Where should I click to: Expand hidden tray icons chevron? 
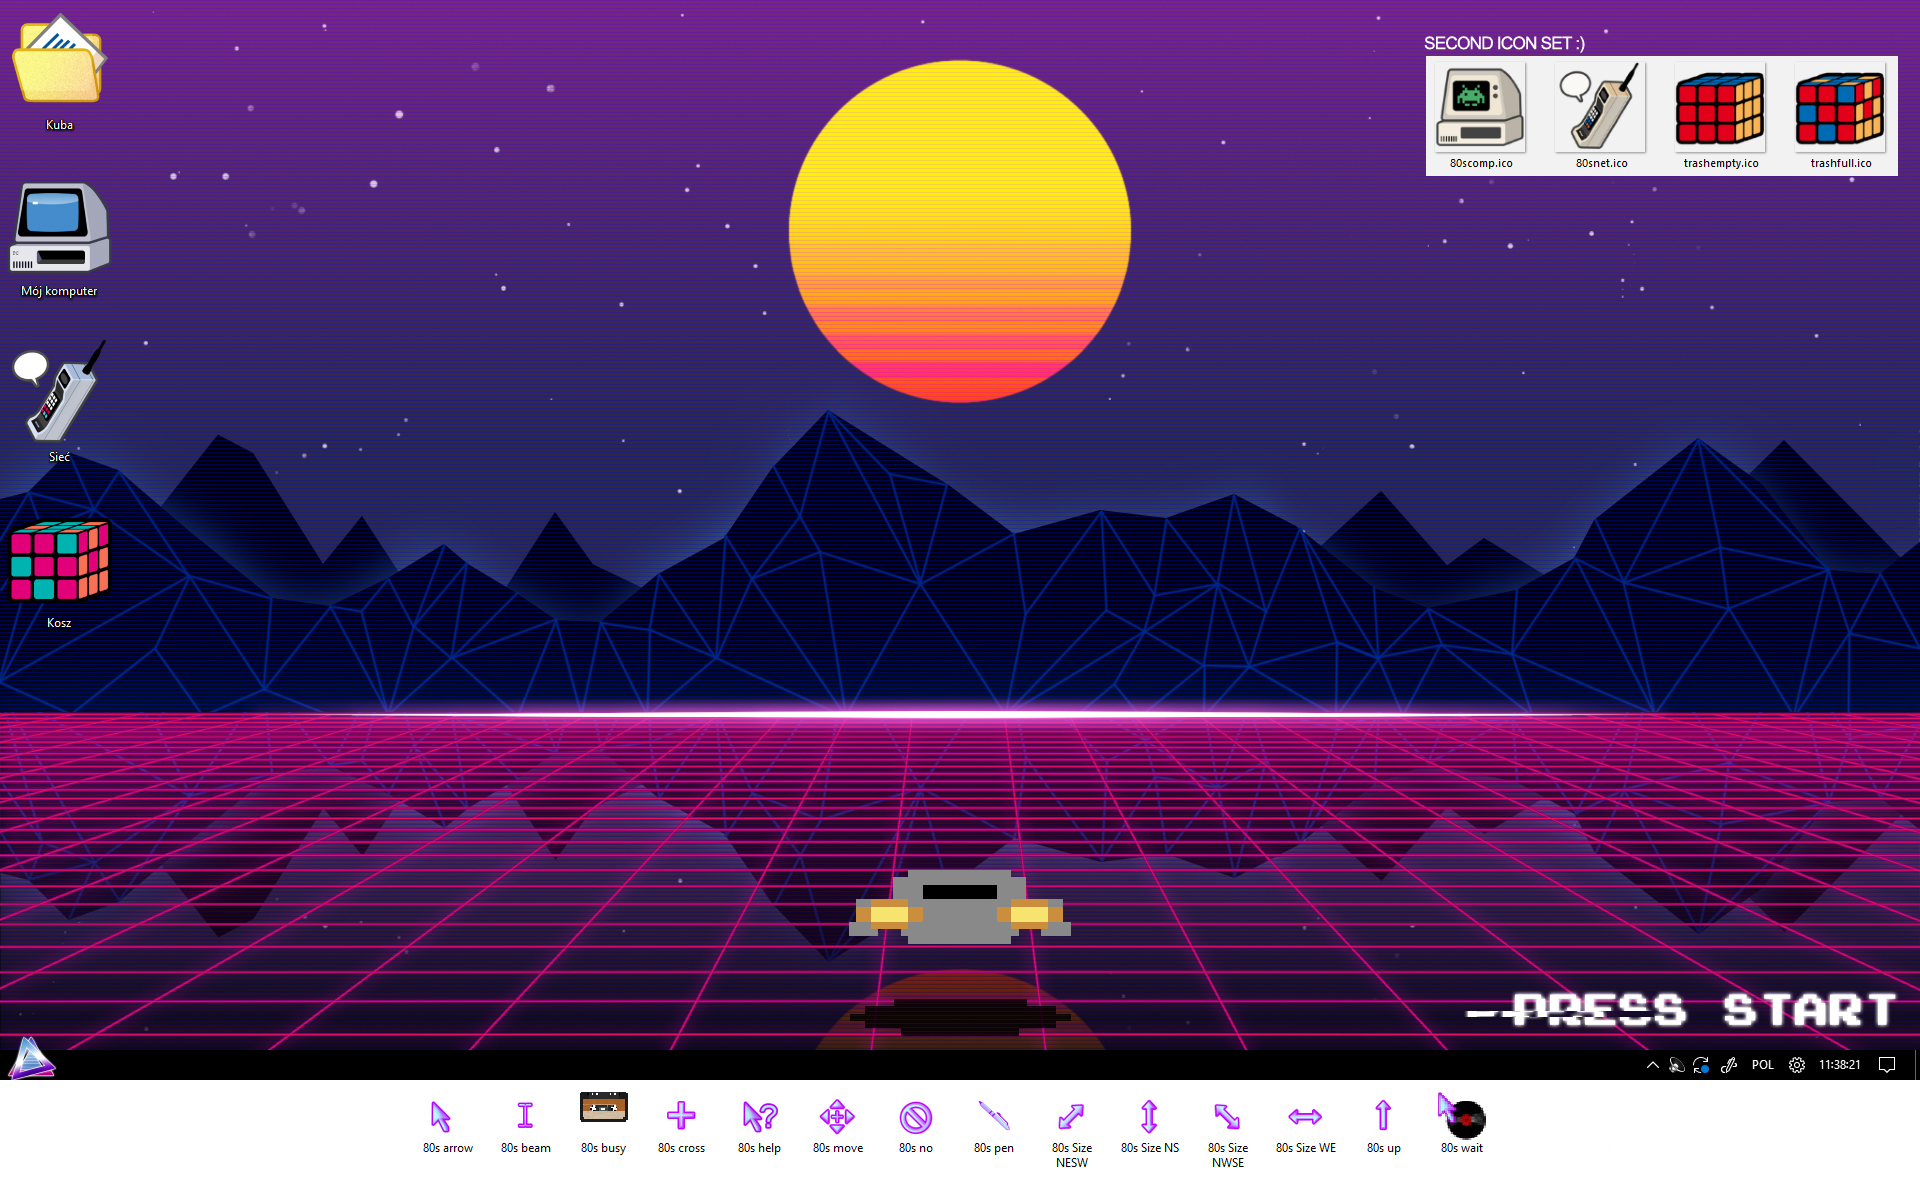(1652, 1065)
